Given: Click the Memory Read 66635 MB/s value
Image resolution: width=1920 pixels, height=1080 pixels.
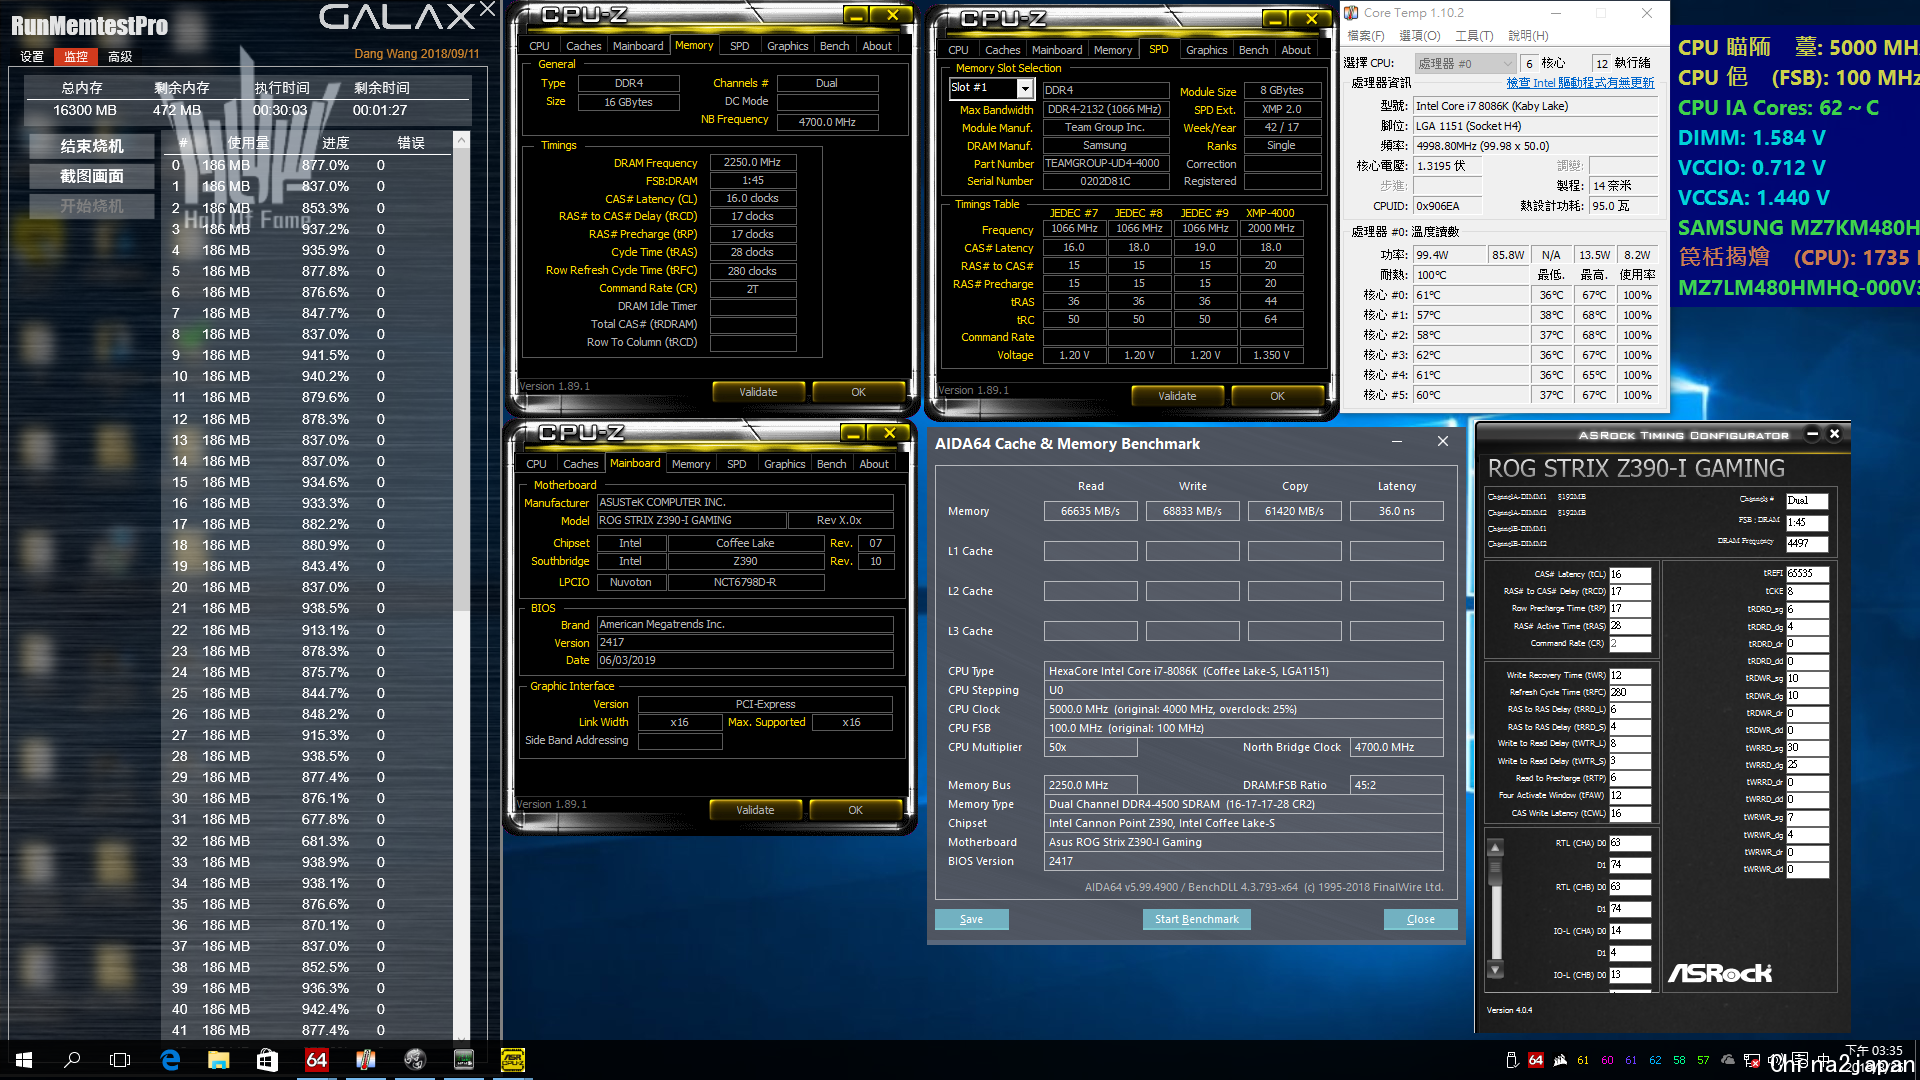Looking at the screenshot, I should pyautogui.click(x=1090, y=511).
